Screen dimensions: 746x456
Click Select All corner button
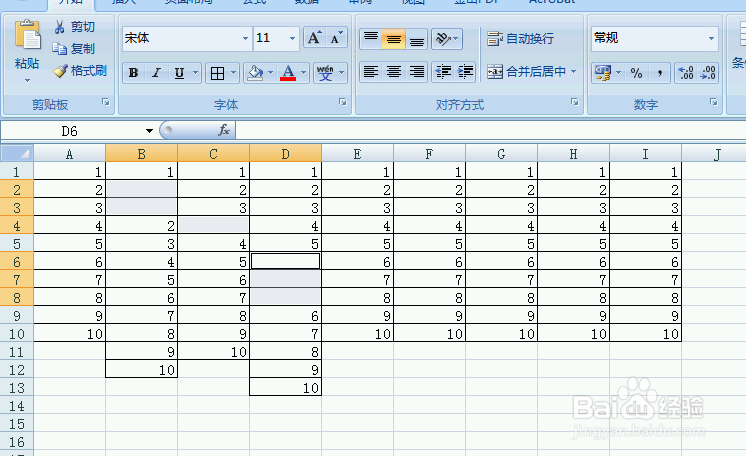tap(17, 154)
